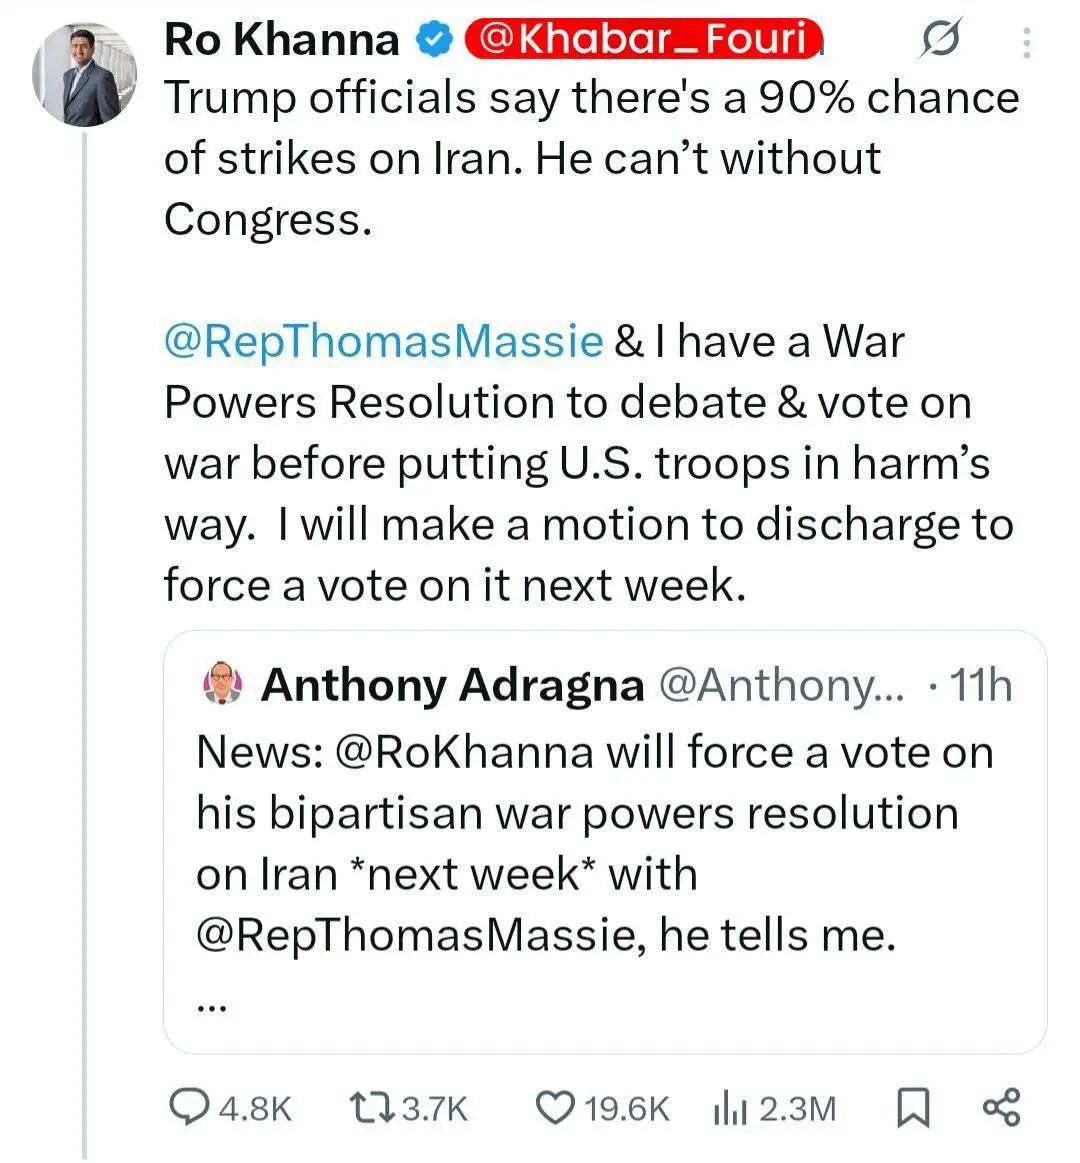Image resolution: width=1080 pixels, height=1163 pixels.
Task: Open the Anthony Adragna name in quote
Action: tap(452, 686)
